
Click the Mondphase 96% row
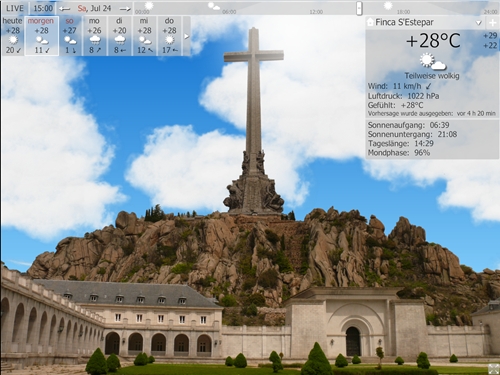399,153
